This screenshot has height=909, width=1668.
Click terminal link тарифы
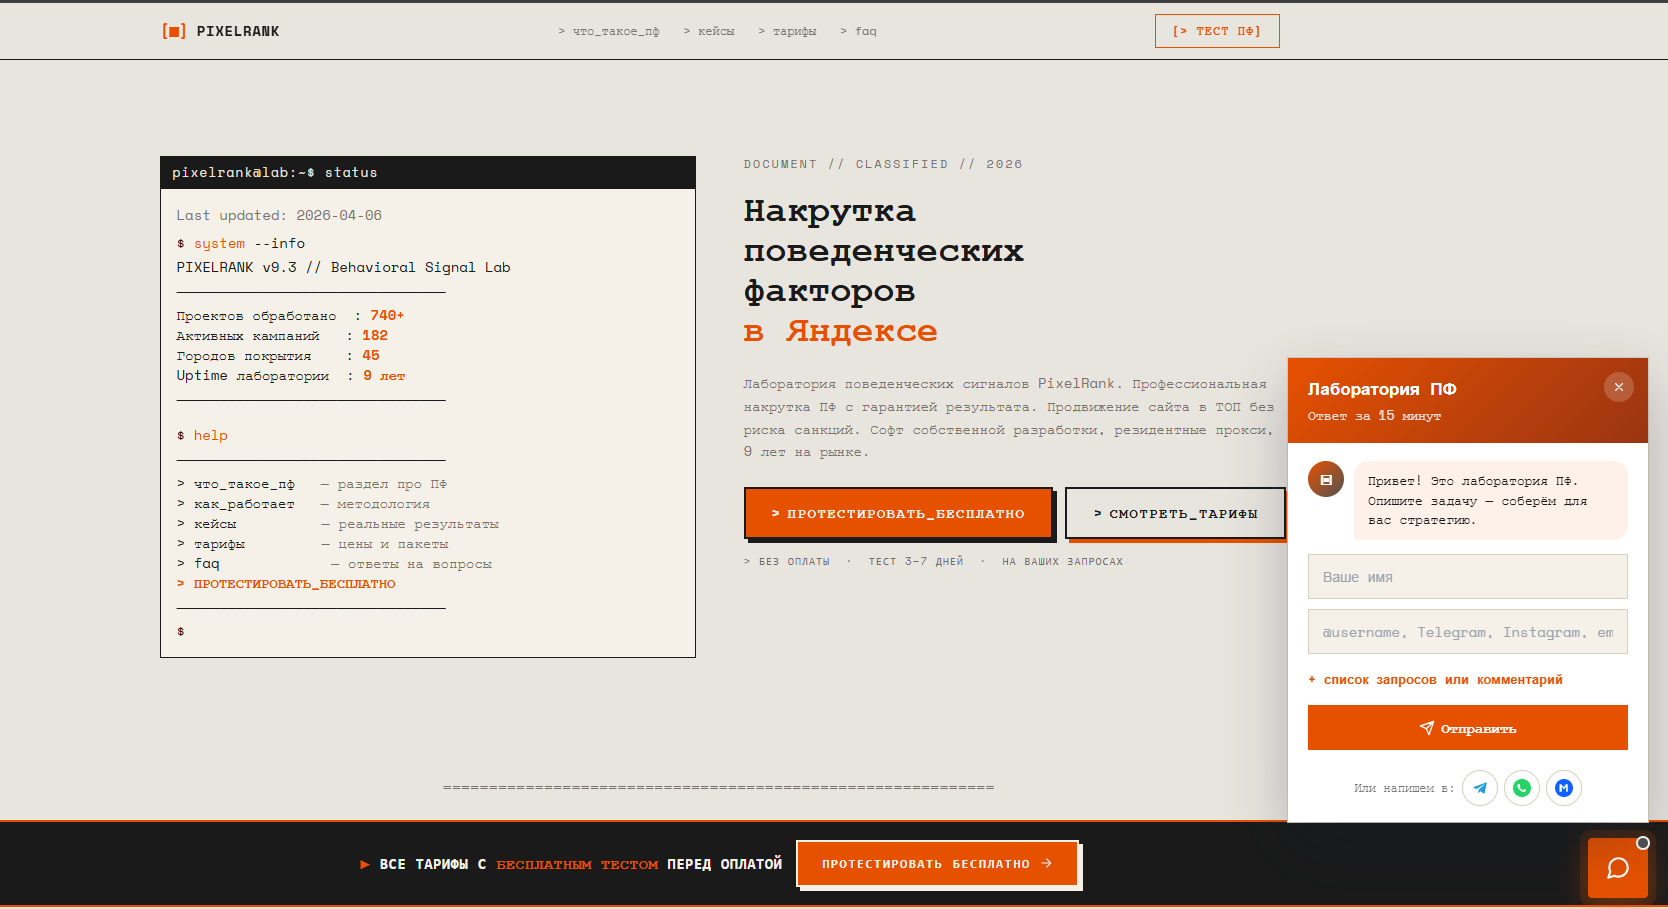tap(219, 544)
